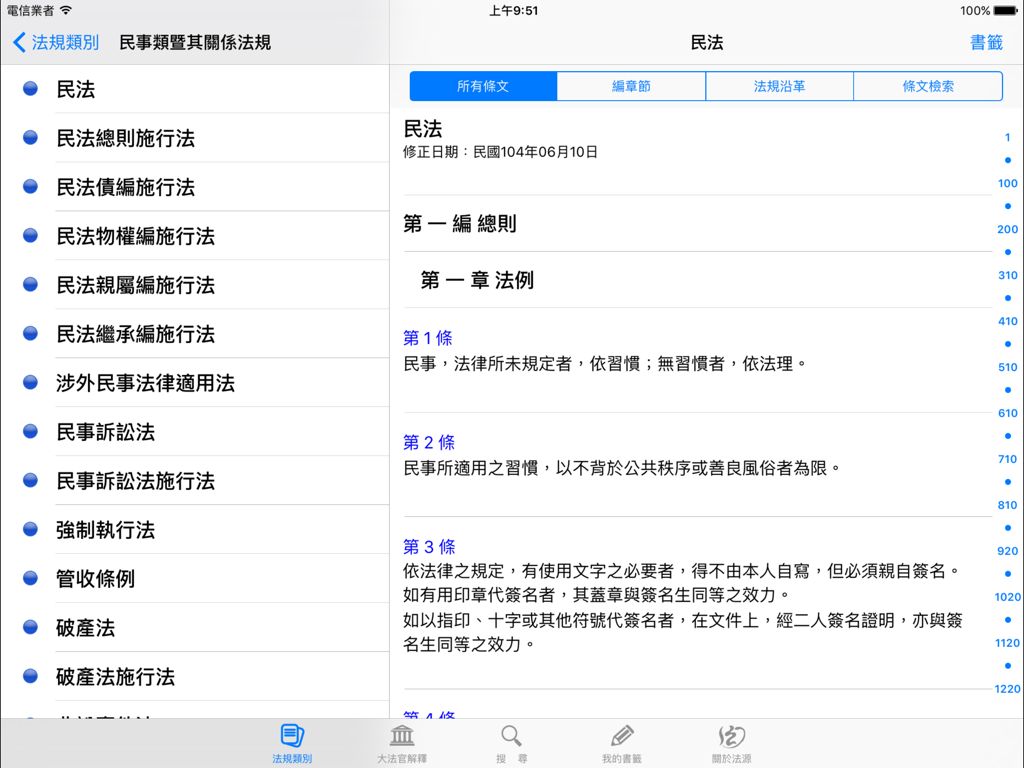Switch to the 條文檢索 segment

coord(927,86)
